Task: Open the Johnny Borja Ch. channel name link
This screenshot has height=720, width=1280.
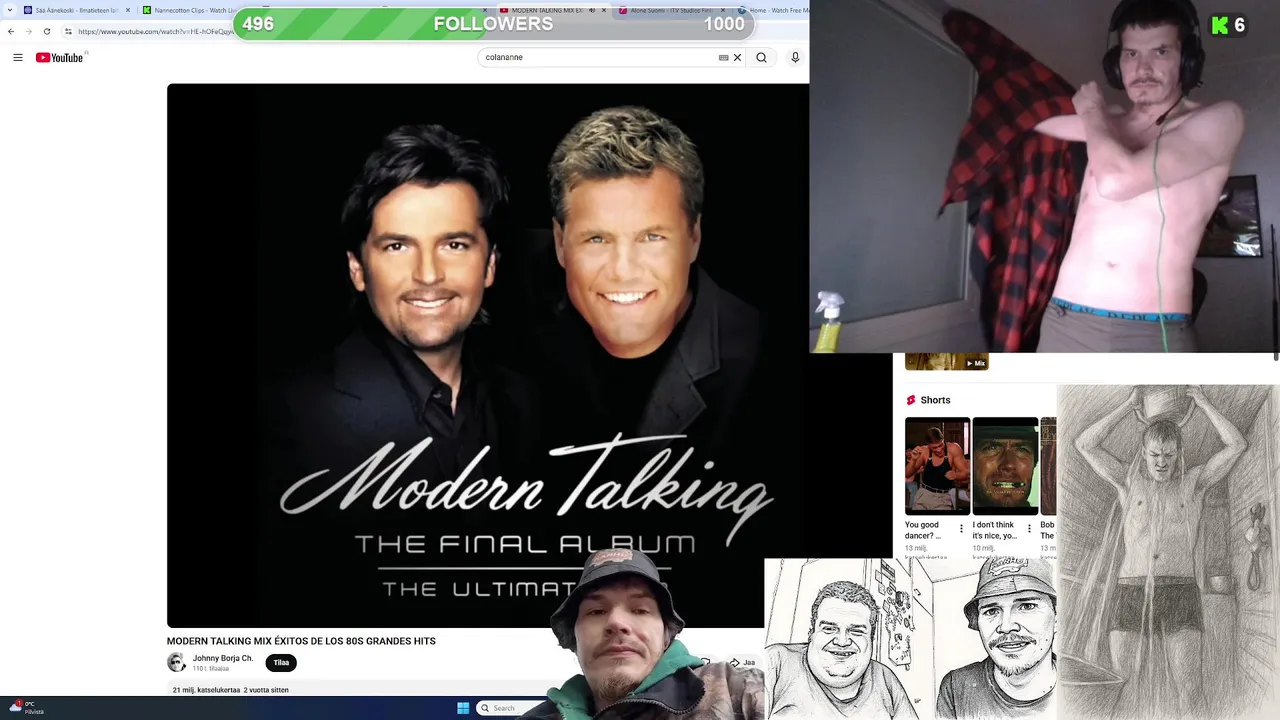Action: pos(223,658)
